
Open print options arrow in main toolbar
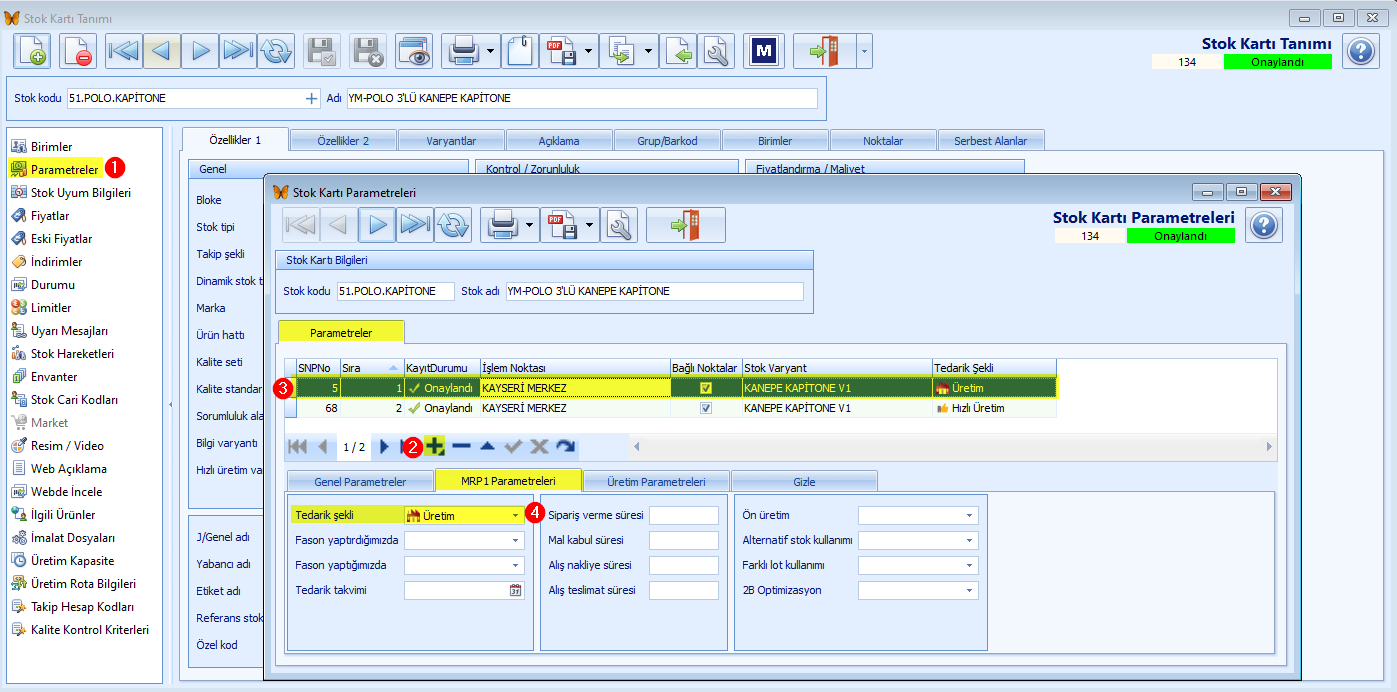pyautogui.click(x=491, y=51)
